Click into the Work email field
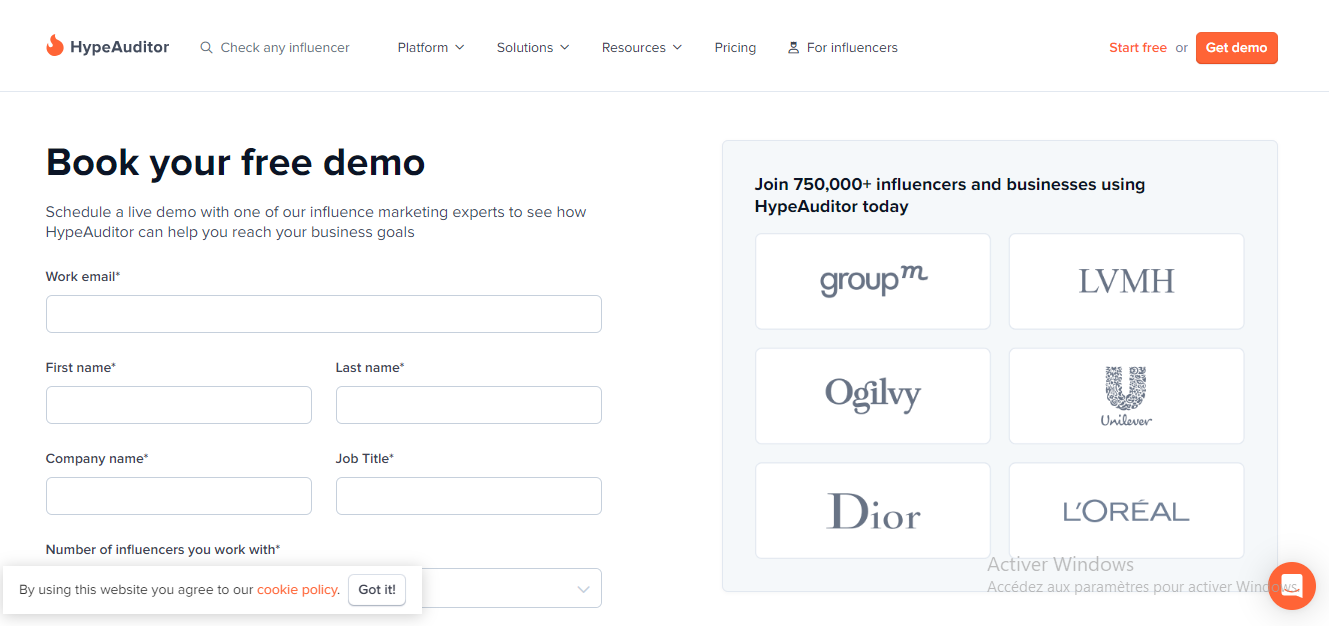 pos(324,314)
